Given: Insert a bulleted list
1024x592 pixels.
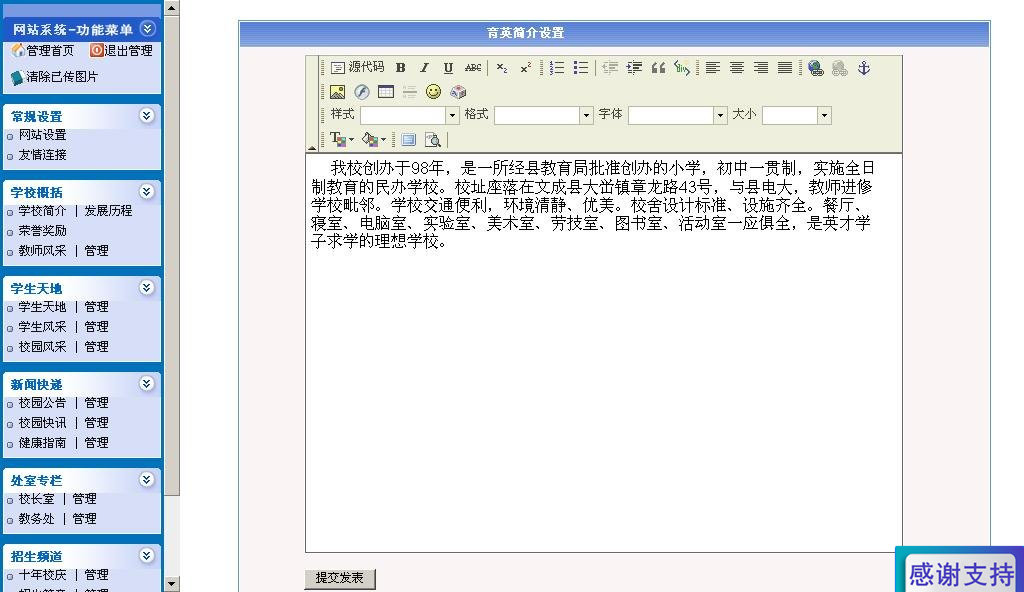Looking at the screenshot, I should pos(581,67).
